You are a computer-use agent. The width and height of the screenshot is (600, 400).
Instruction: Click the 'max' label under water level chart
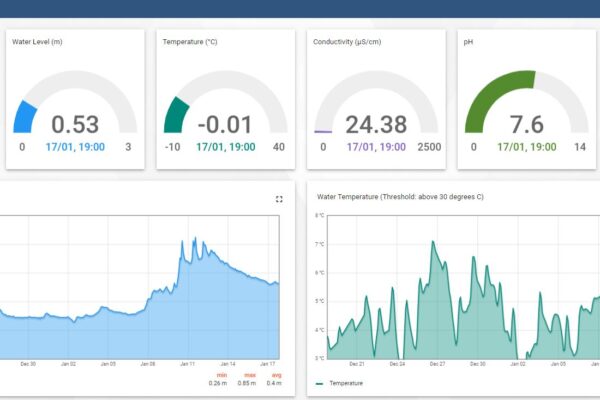(x=250, y=375)
